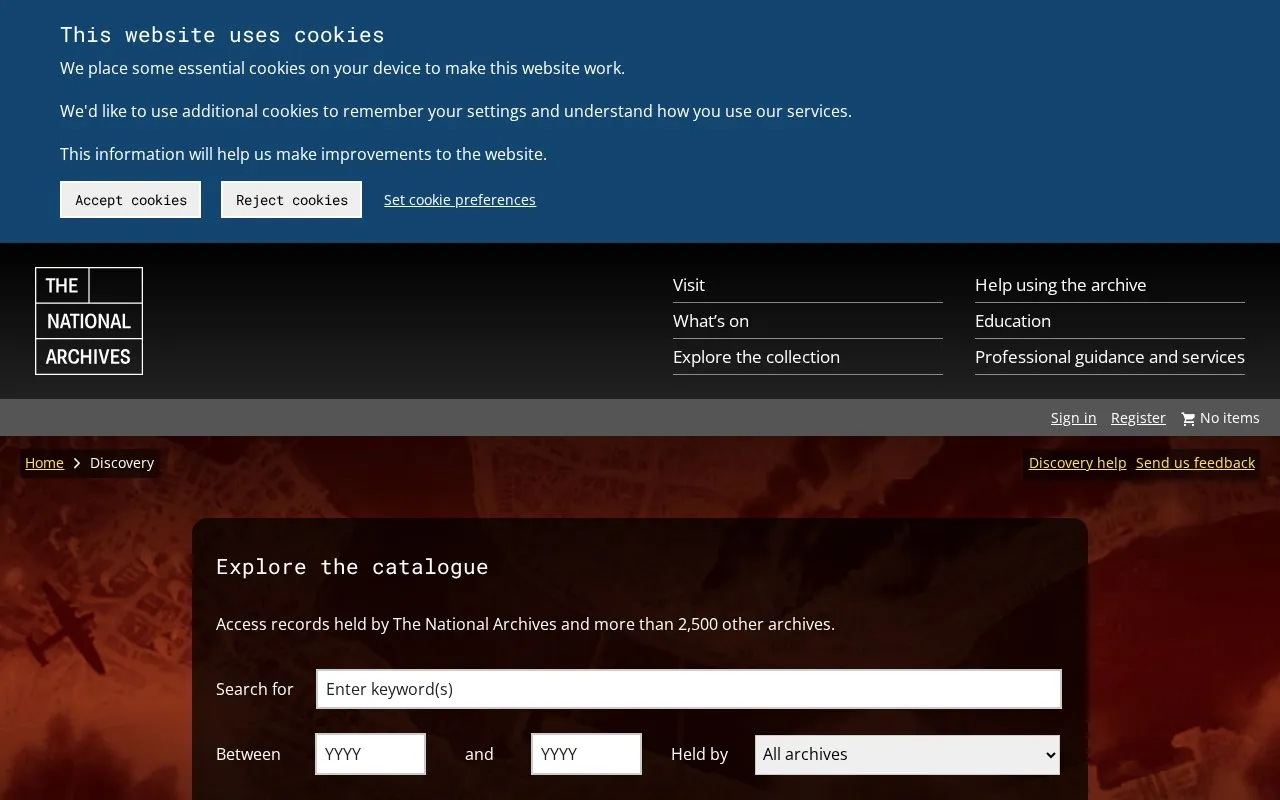
Task: Accept cookies button
Action: [x=130, y=199]
